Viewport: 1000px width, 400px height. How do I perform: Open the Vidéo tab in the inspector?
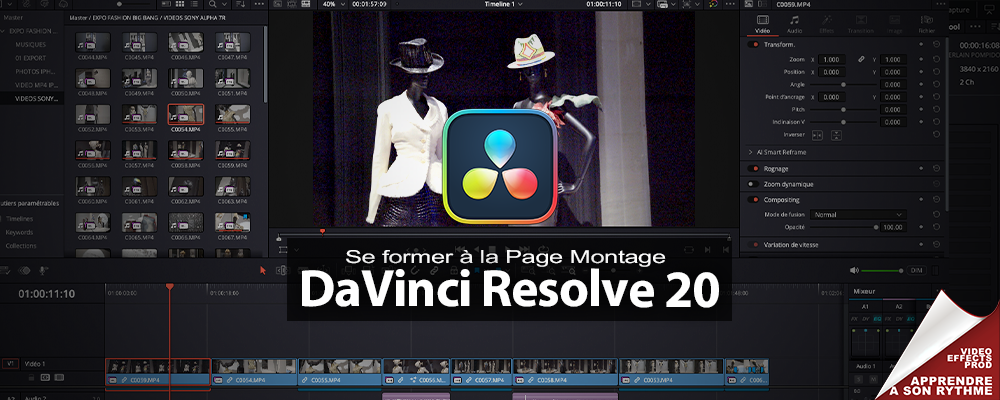click(762, 24)
